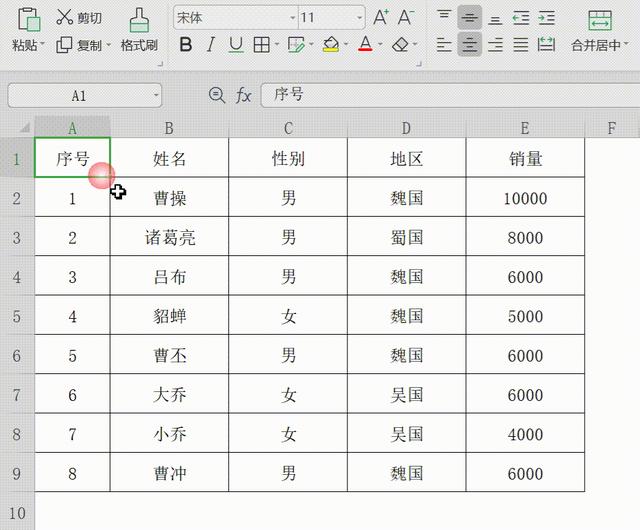The width and height of the screenshot is (640, 530).
Task: Align text to bottom
Action: [495, 18]
